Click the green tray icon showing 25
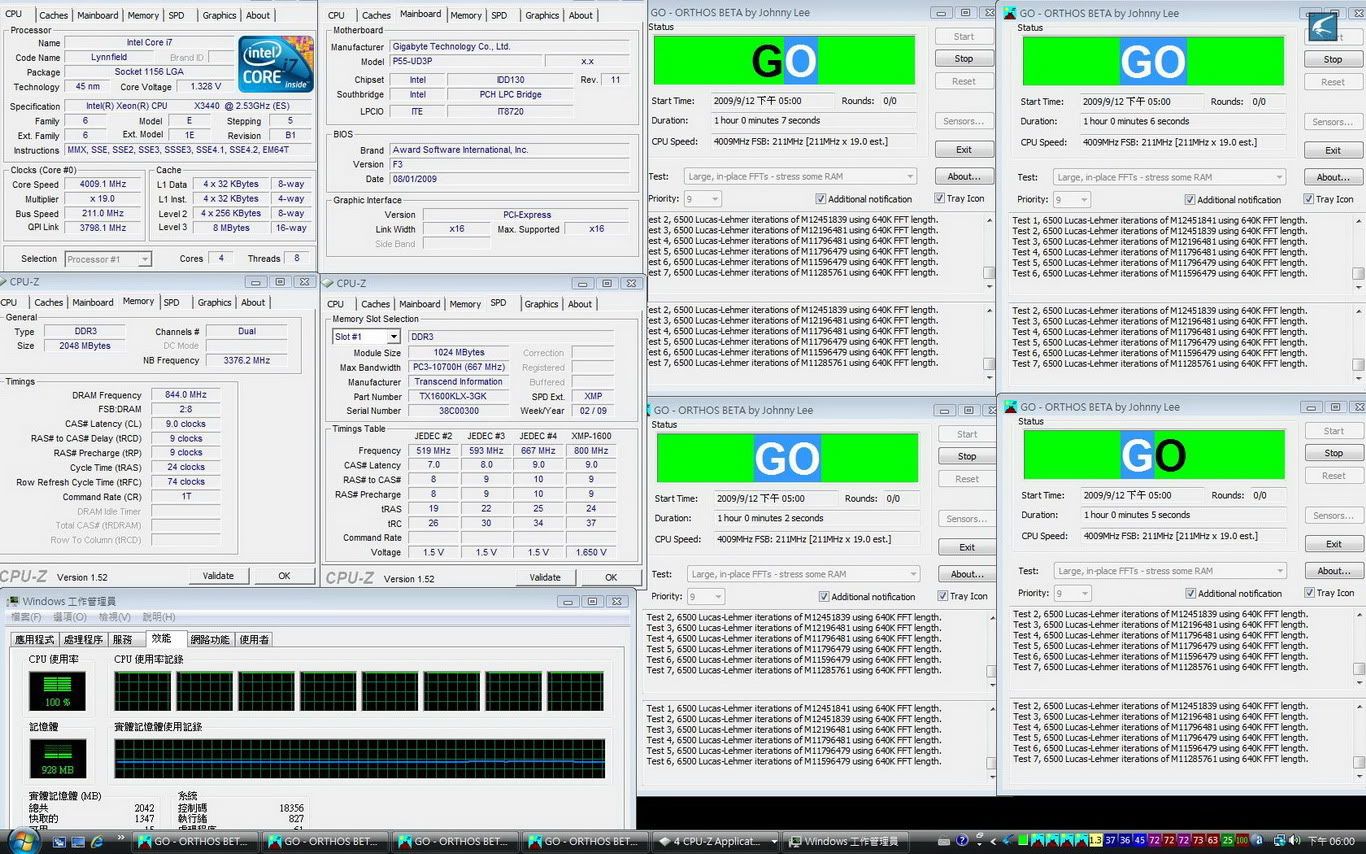1366x854 pixels. click(x=1227, y=841)
